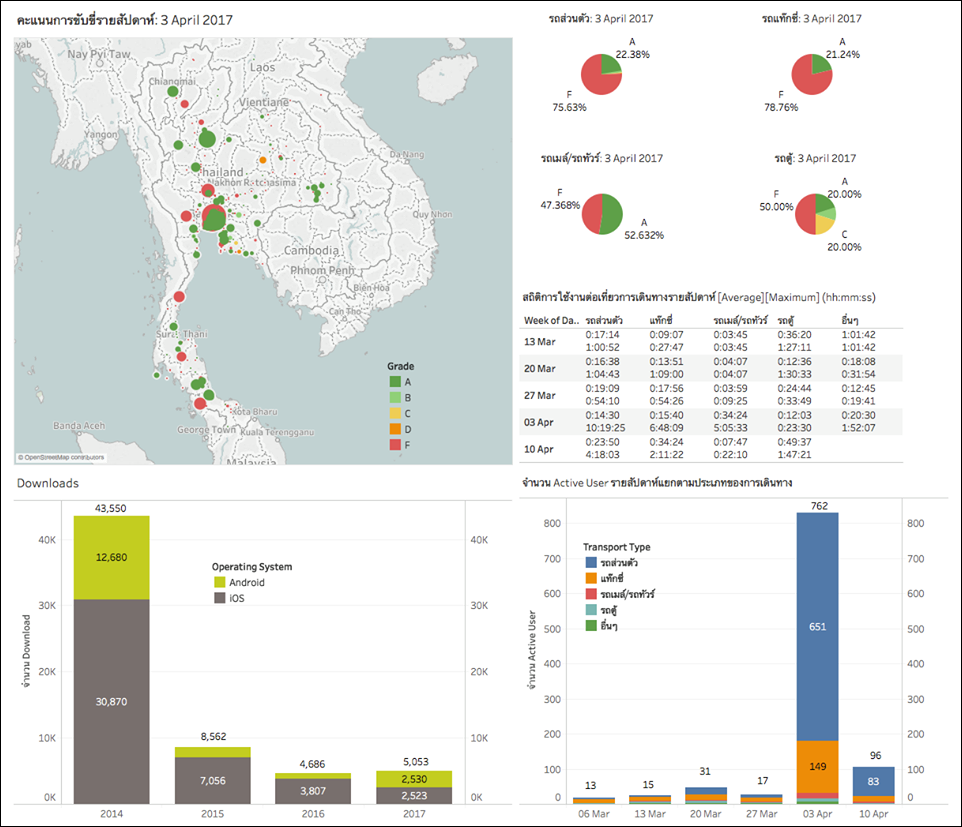Select Grade F red square in legend
Viewport: 962px width, 827px height.
pyautogui.click(x=394, y=442)
